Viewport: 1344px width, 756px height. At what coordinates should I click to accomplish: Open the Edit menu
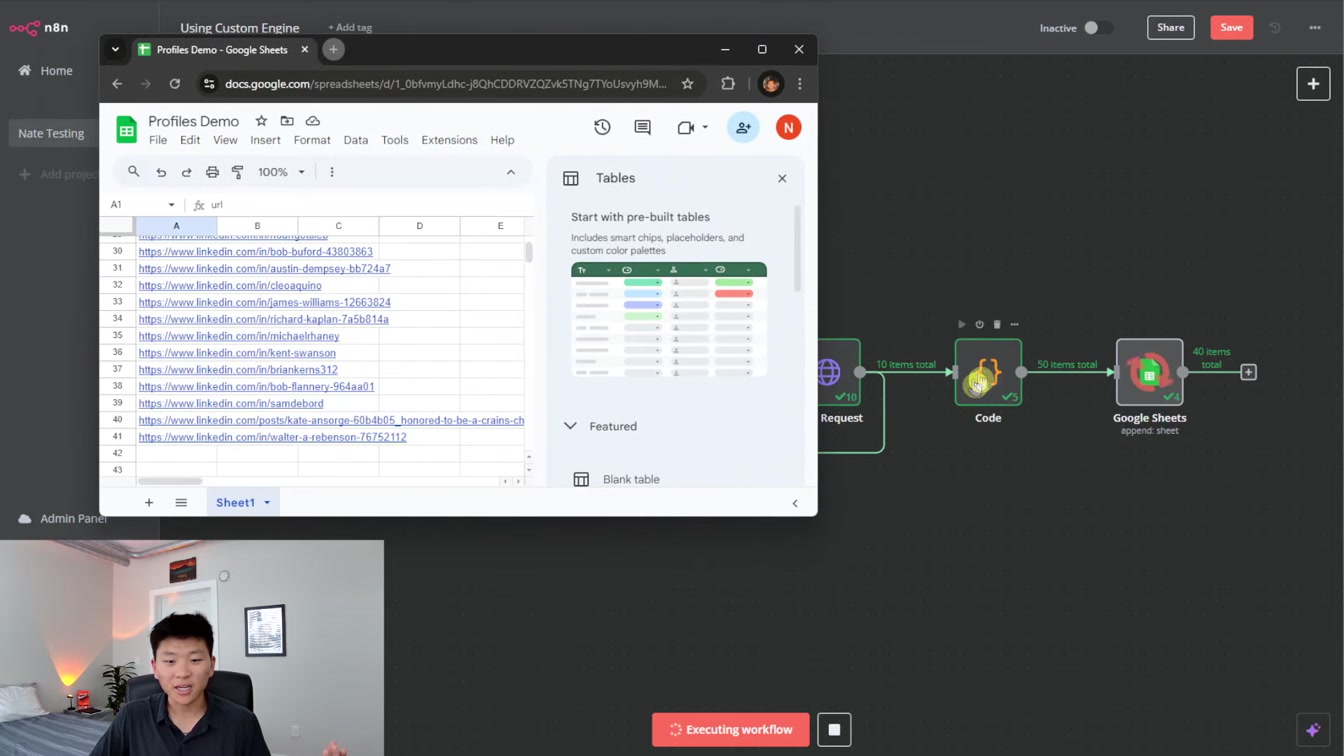(190, 140)
